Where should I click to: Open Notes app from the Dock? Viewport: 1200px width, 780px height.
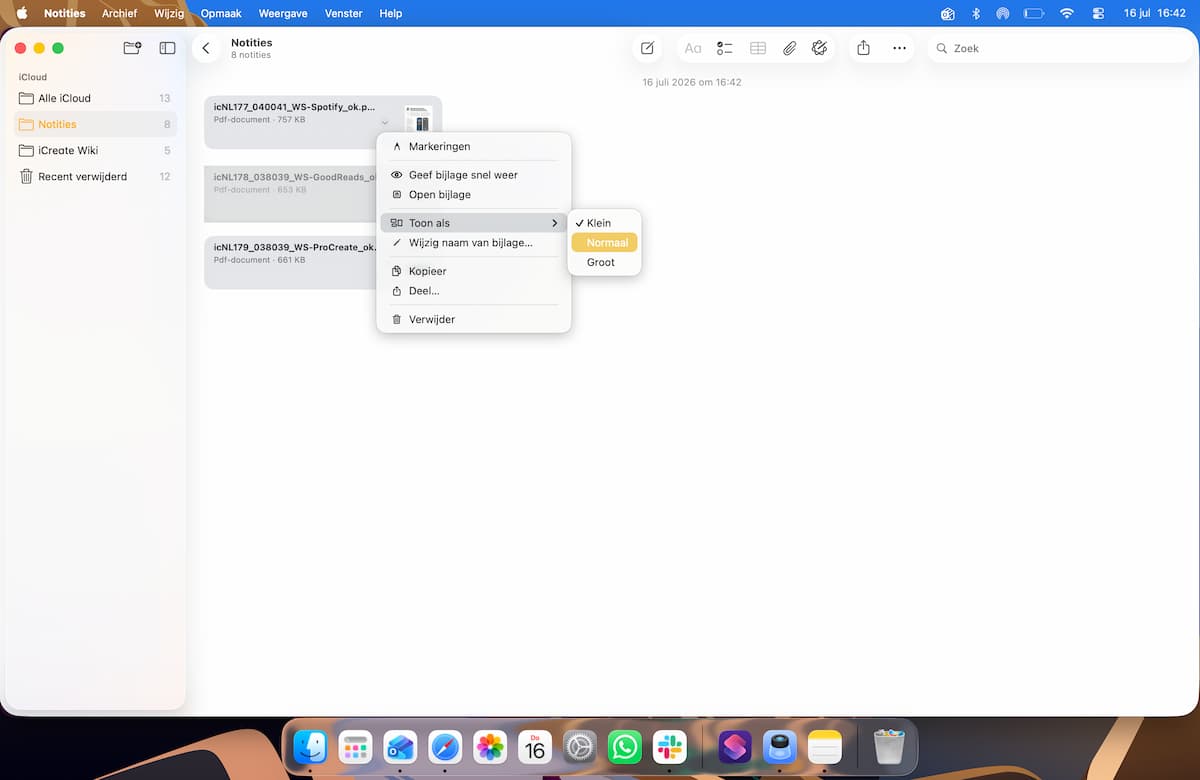click(x=825, y=747)
